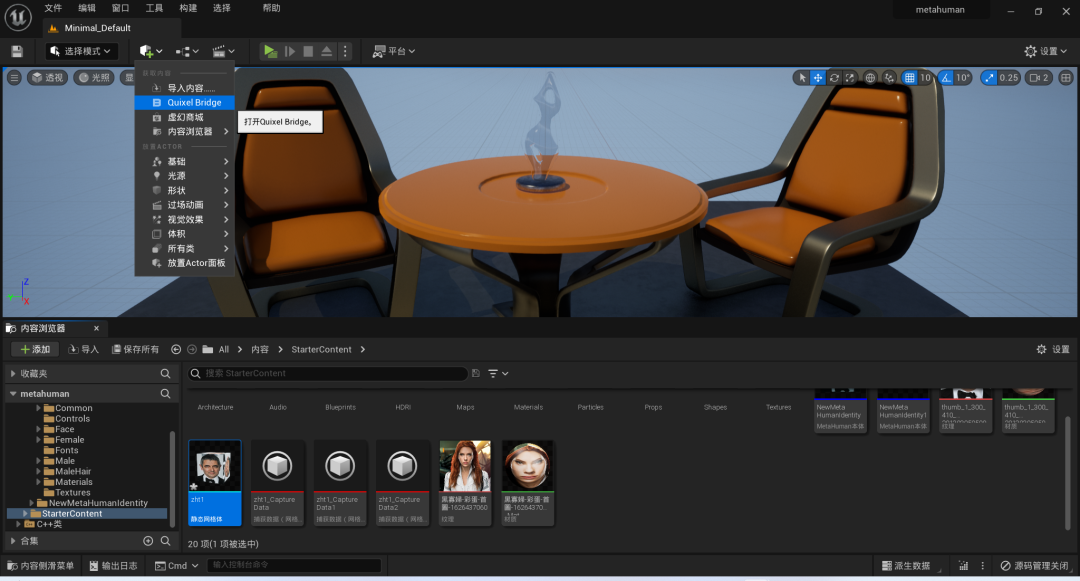Click the 添加 button in Content Browser
Screen dimensions: 1080x581
[x=35, y=349]
